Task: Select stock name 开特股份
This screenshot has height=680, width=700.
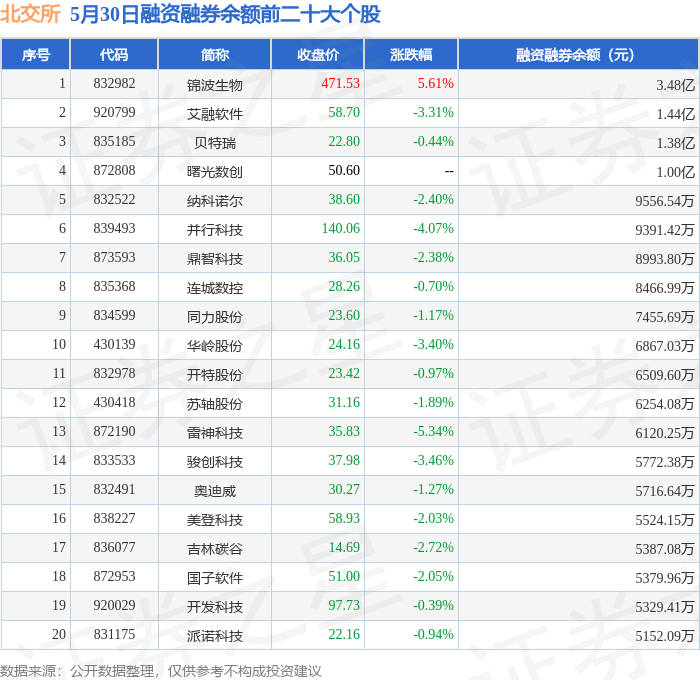Action: click(x=215, y=375)
